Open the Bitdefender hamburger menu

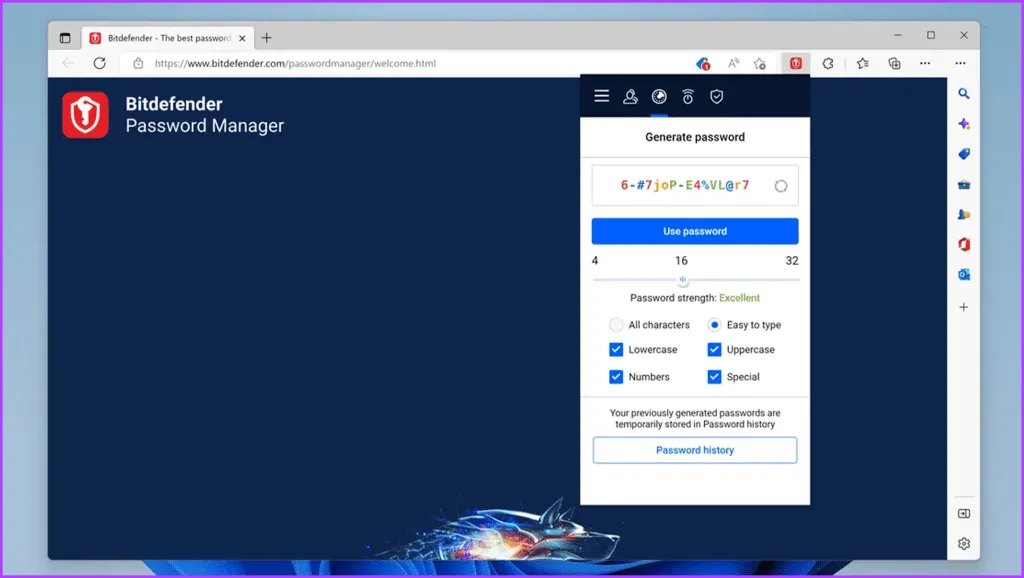[x=601, y=96]
